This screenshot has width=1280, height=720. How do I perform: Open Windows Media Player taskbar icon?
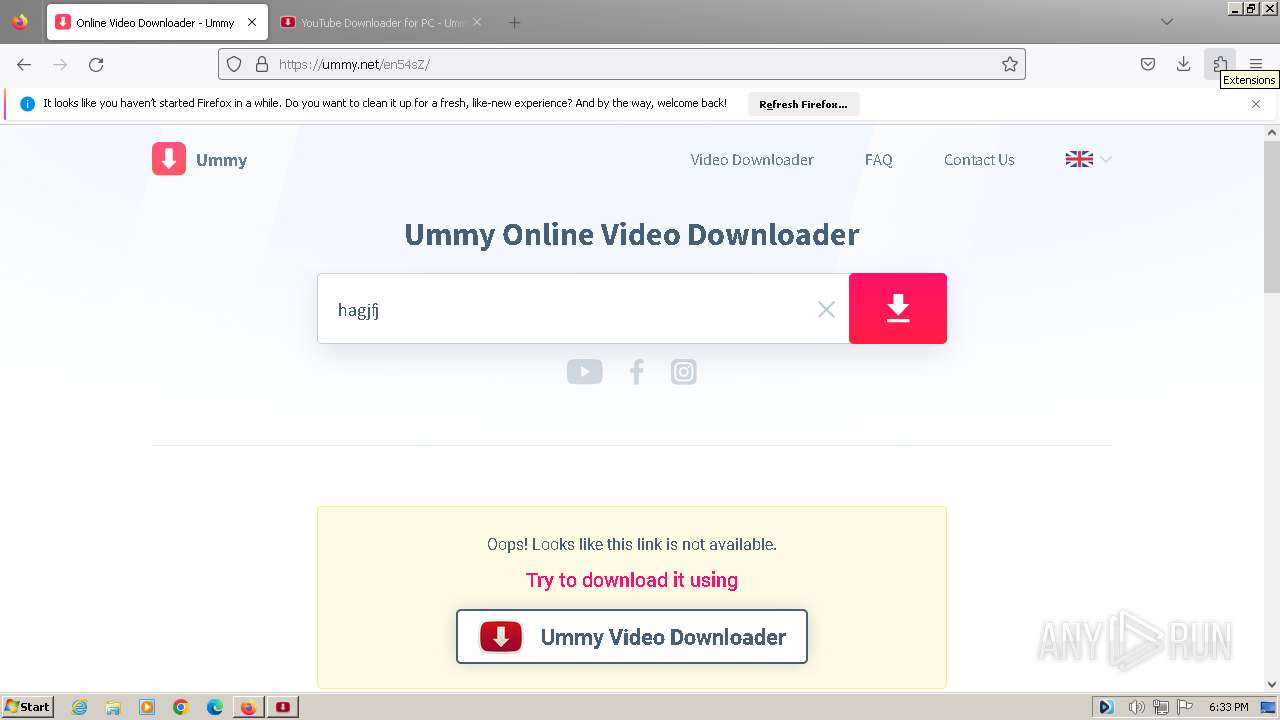pyautogui.click(x=147, y=707)
